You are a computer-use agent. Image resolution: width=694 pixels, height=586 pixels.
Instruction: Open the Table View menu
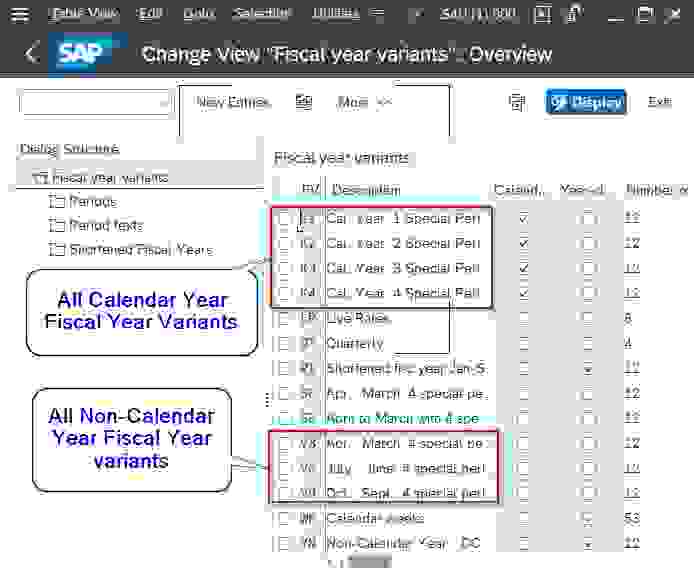(83, 13)
